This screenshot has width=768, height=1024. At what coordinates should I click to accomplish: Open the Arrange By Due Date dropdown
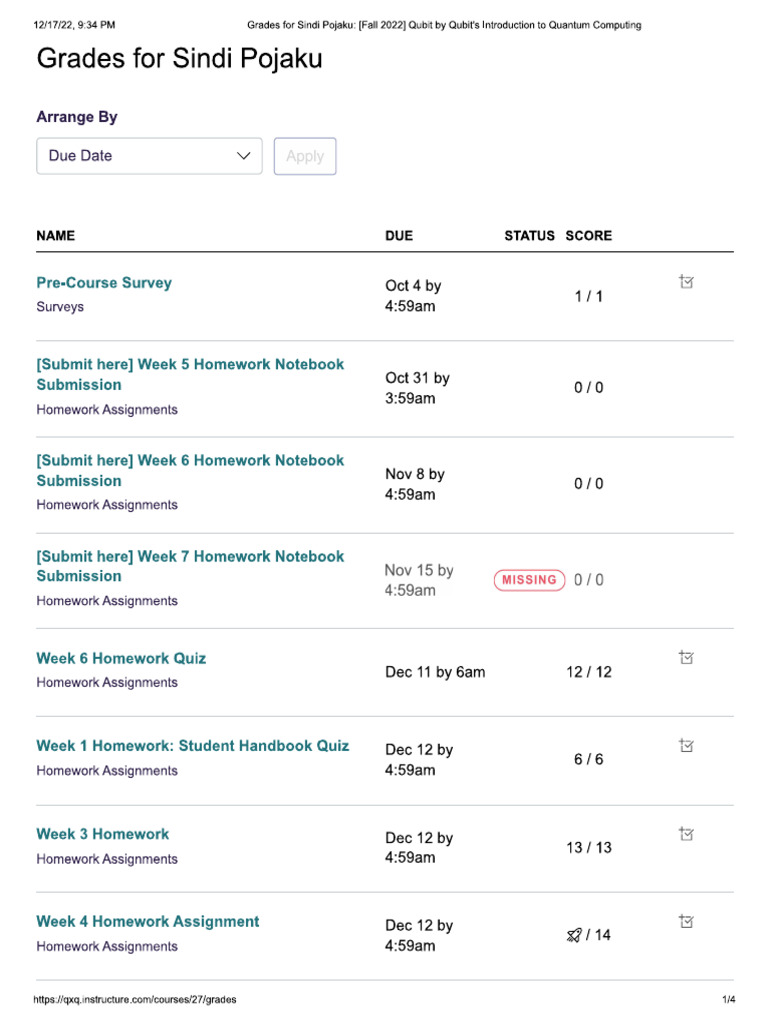pyautogui.click(x=149, y=156)
